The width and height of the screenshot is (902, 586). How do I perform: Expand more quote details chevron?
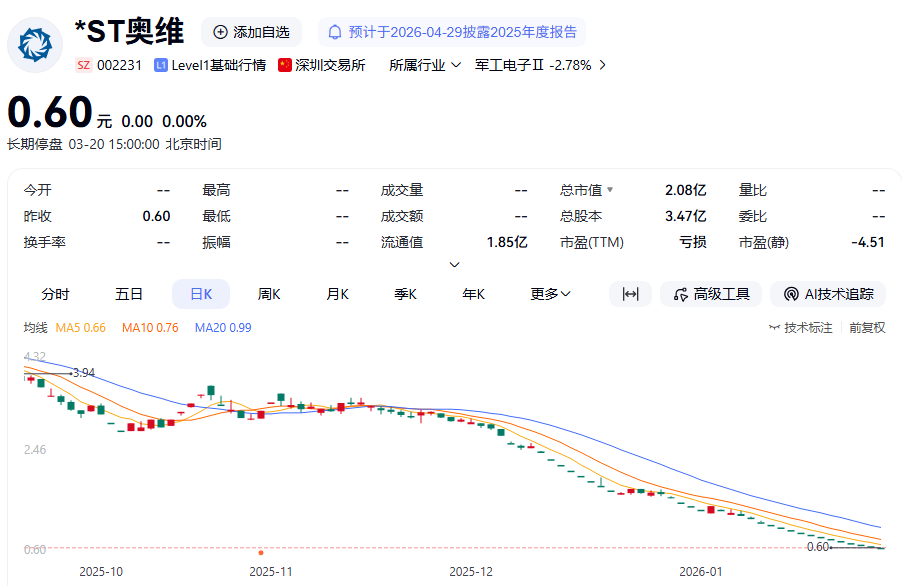point(454,265)
